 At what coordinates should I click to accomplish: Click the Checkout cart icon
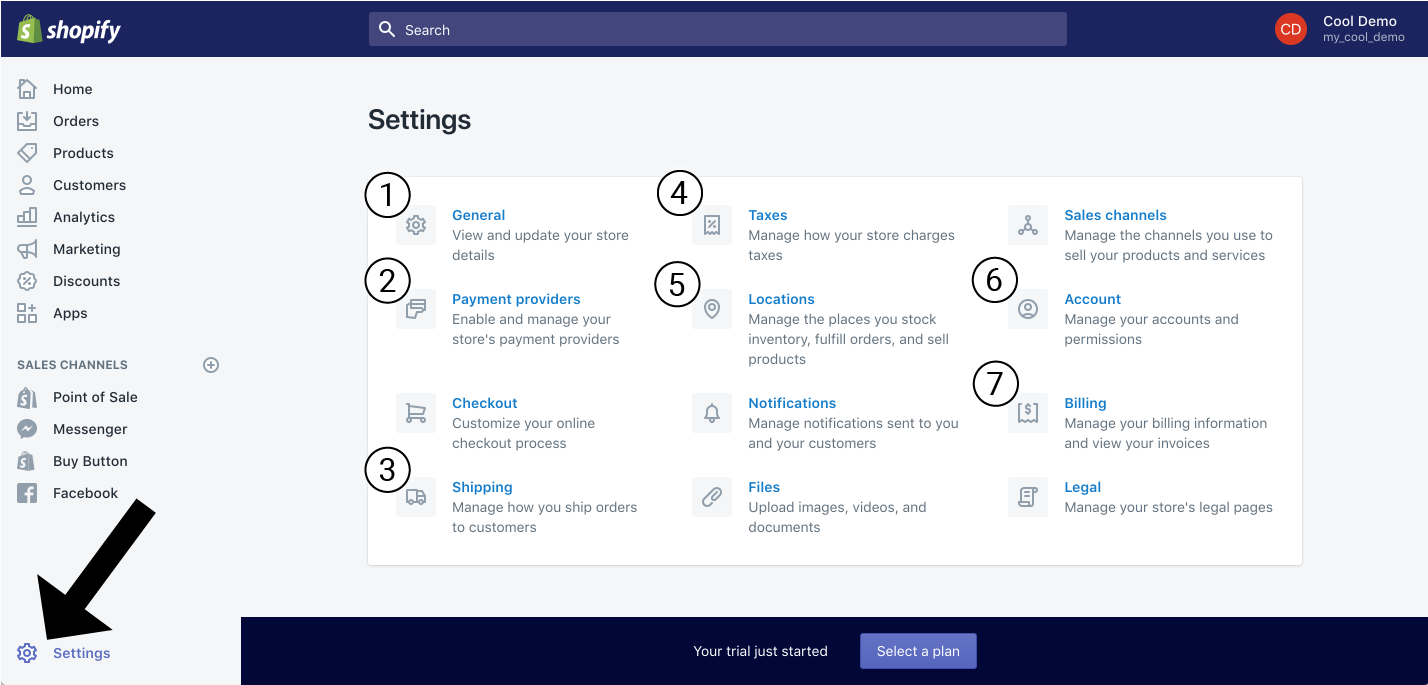point(416,413)
